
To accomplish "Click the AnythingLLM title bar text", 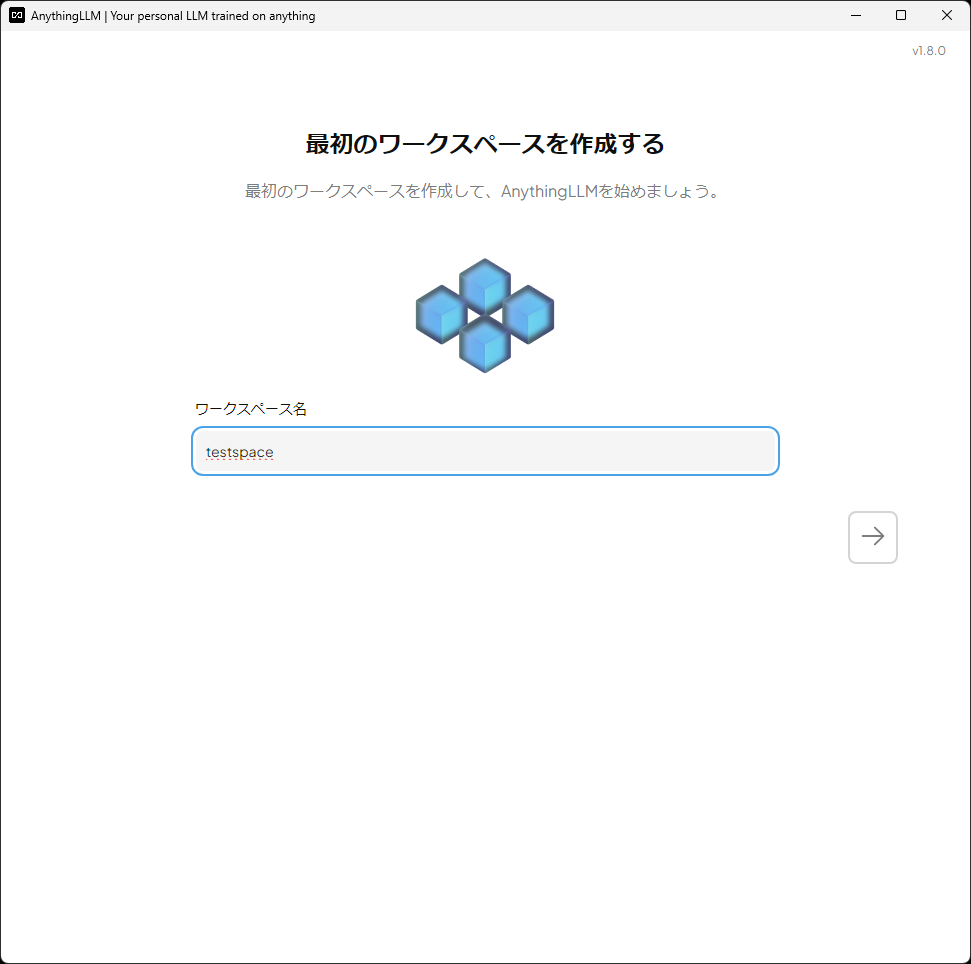I will tap(173, 15).
